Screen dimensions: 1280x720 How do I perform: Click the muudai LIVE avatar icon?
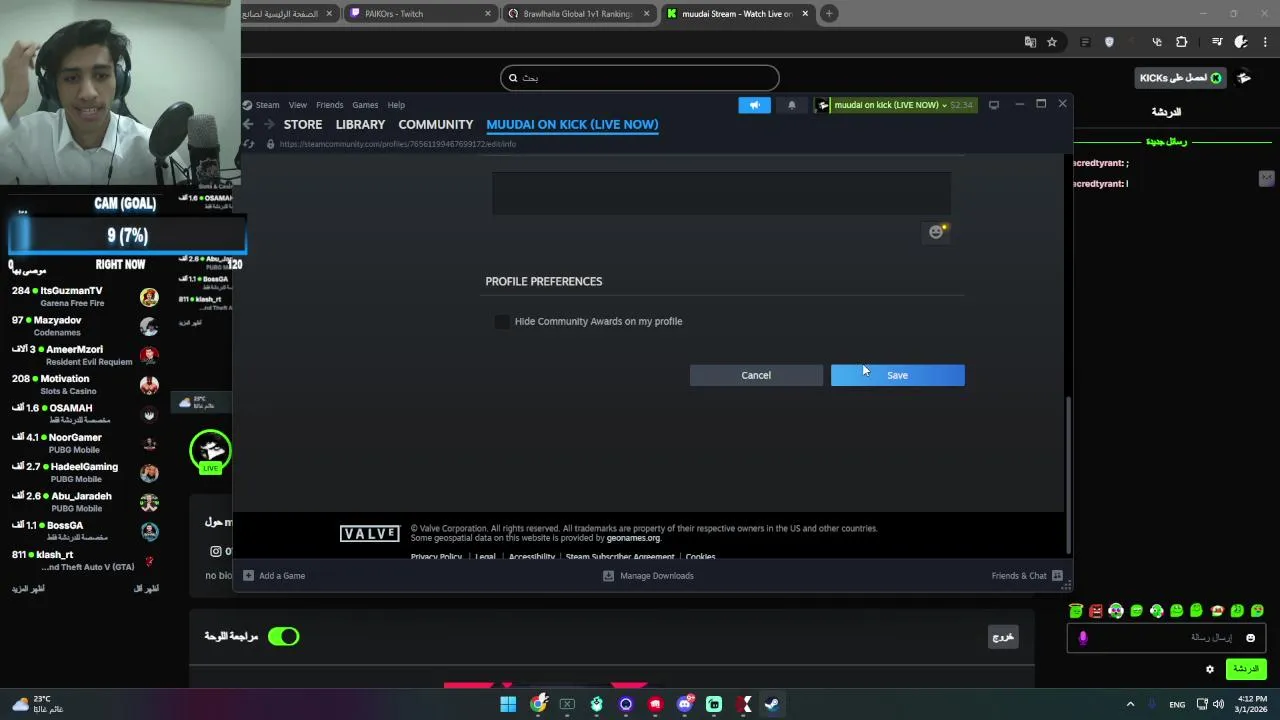210,451
